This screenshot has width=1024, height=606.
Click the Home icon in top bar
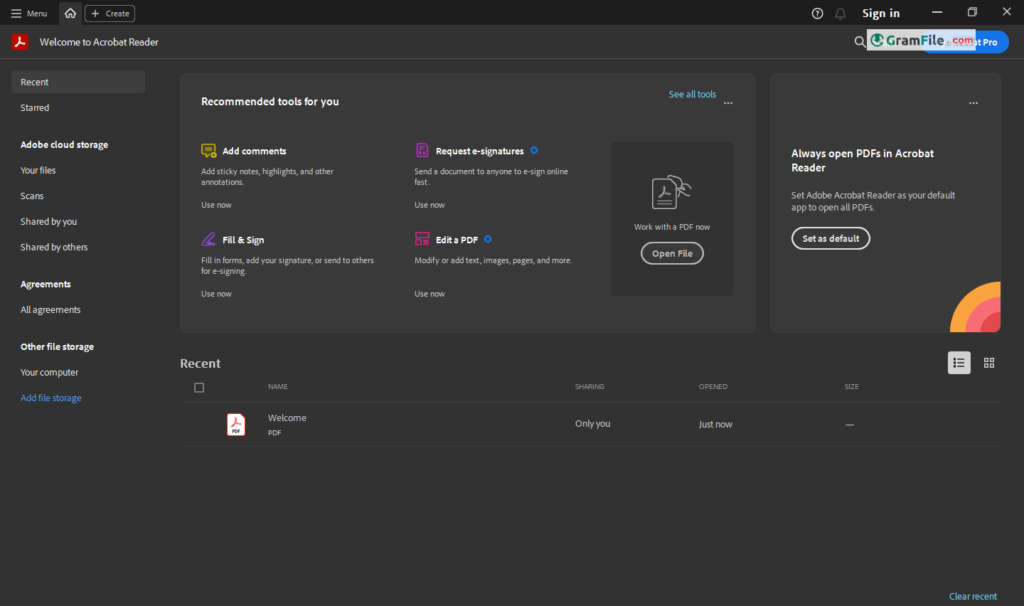click(x=70, y=13)
